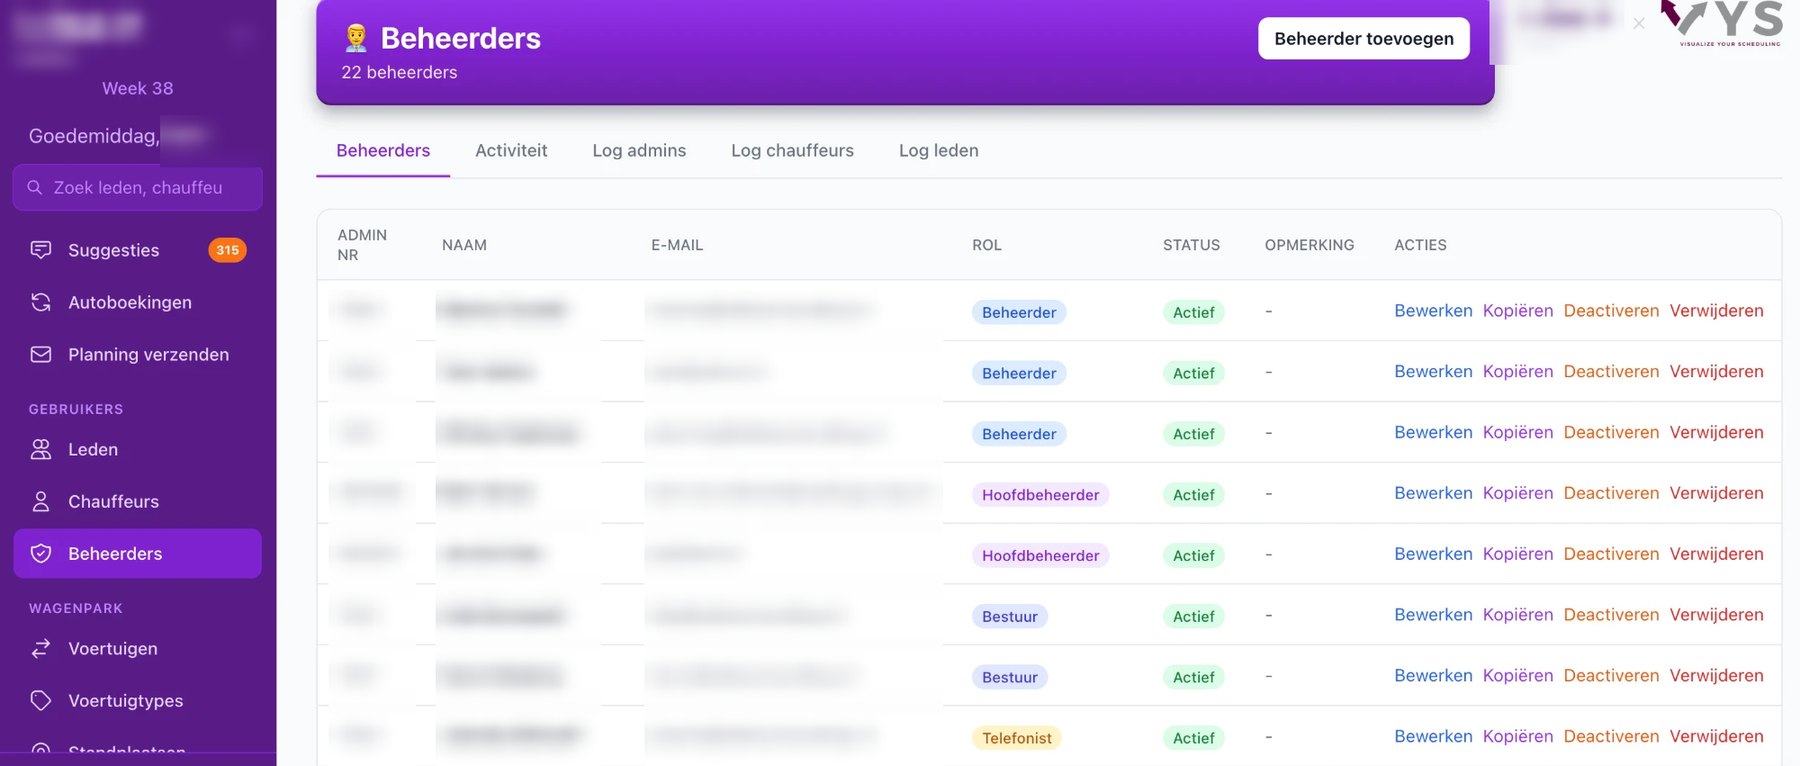Click the STATUS column header
Image resolution: width=1800 pixels, height=766 pixels.
tap(1191, 245)
